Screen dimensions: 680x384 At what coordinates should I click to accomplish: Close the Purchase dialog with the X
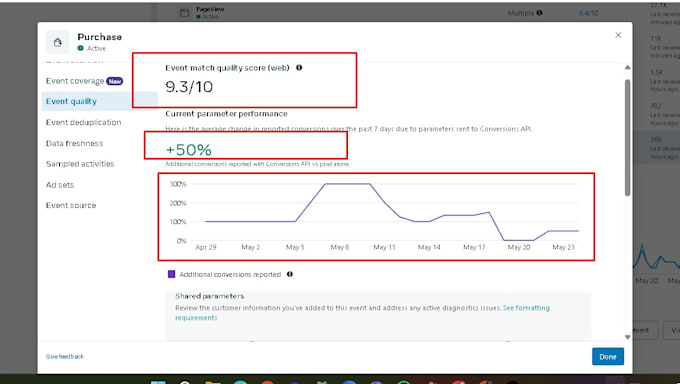[618, 35]
